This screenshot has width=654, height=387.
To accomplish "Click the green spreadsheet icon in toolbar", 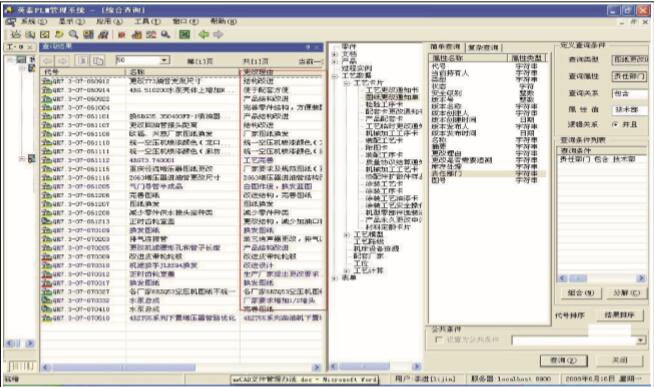I will (x=184, y=35).
